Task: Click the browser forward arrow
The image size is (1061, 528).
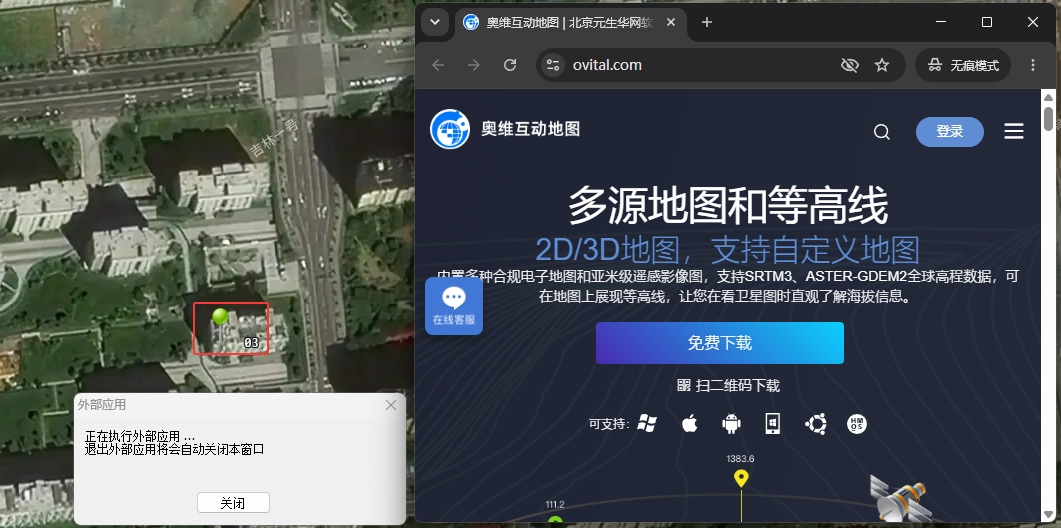Action: pos(474,65)
